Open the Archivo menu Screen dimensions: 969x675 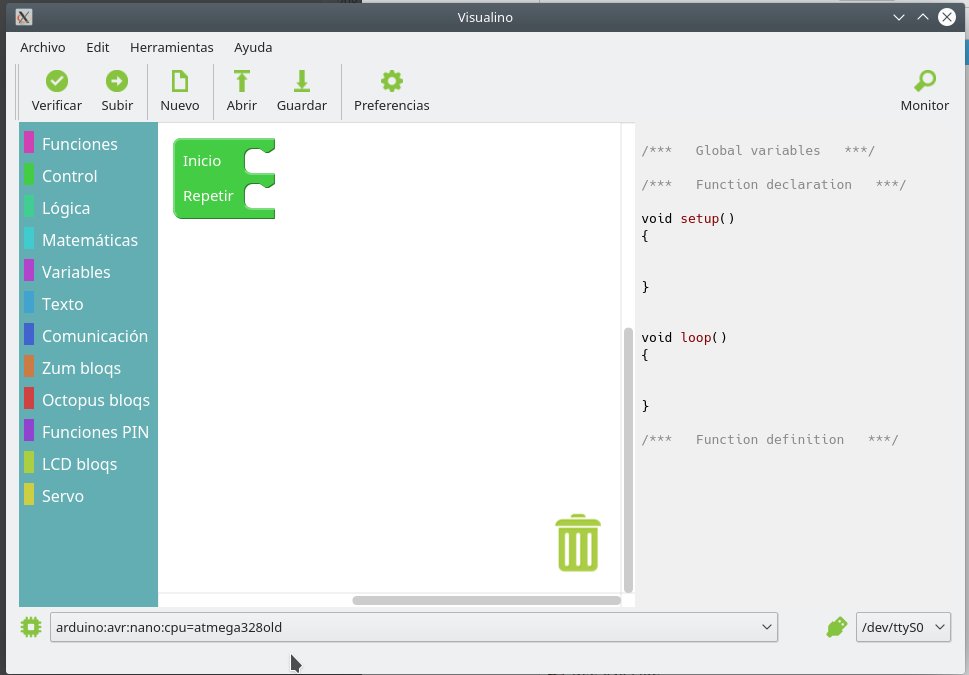(42, 47)
